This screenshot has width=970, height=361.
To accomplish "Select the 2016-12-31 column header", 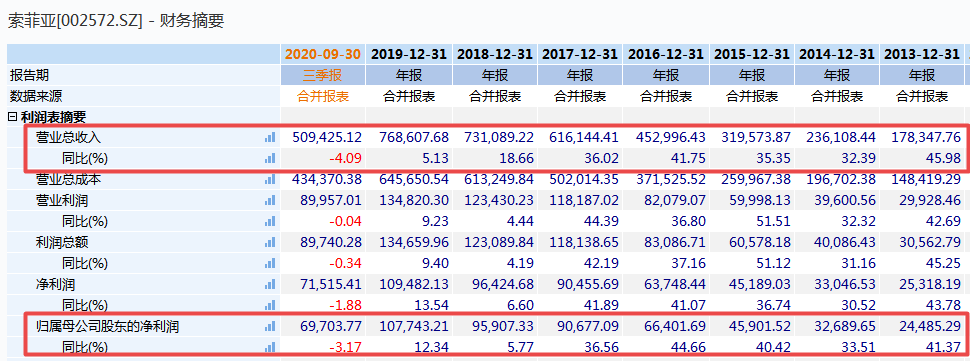I will pos(666,54).
